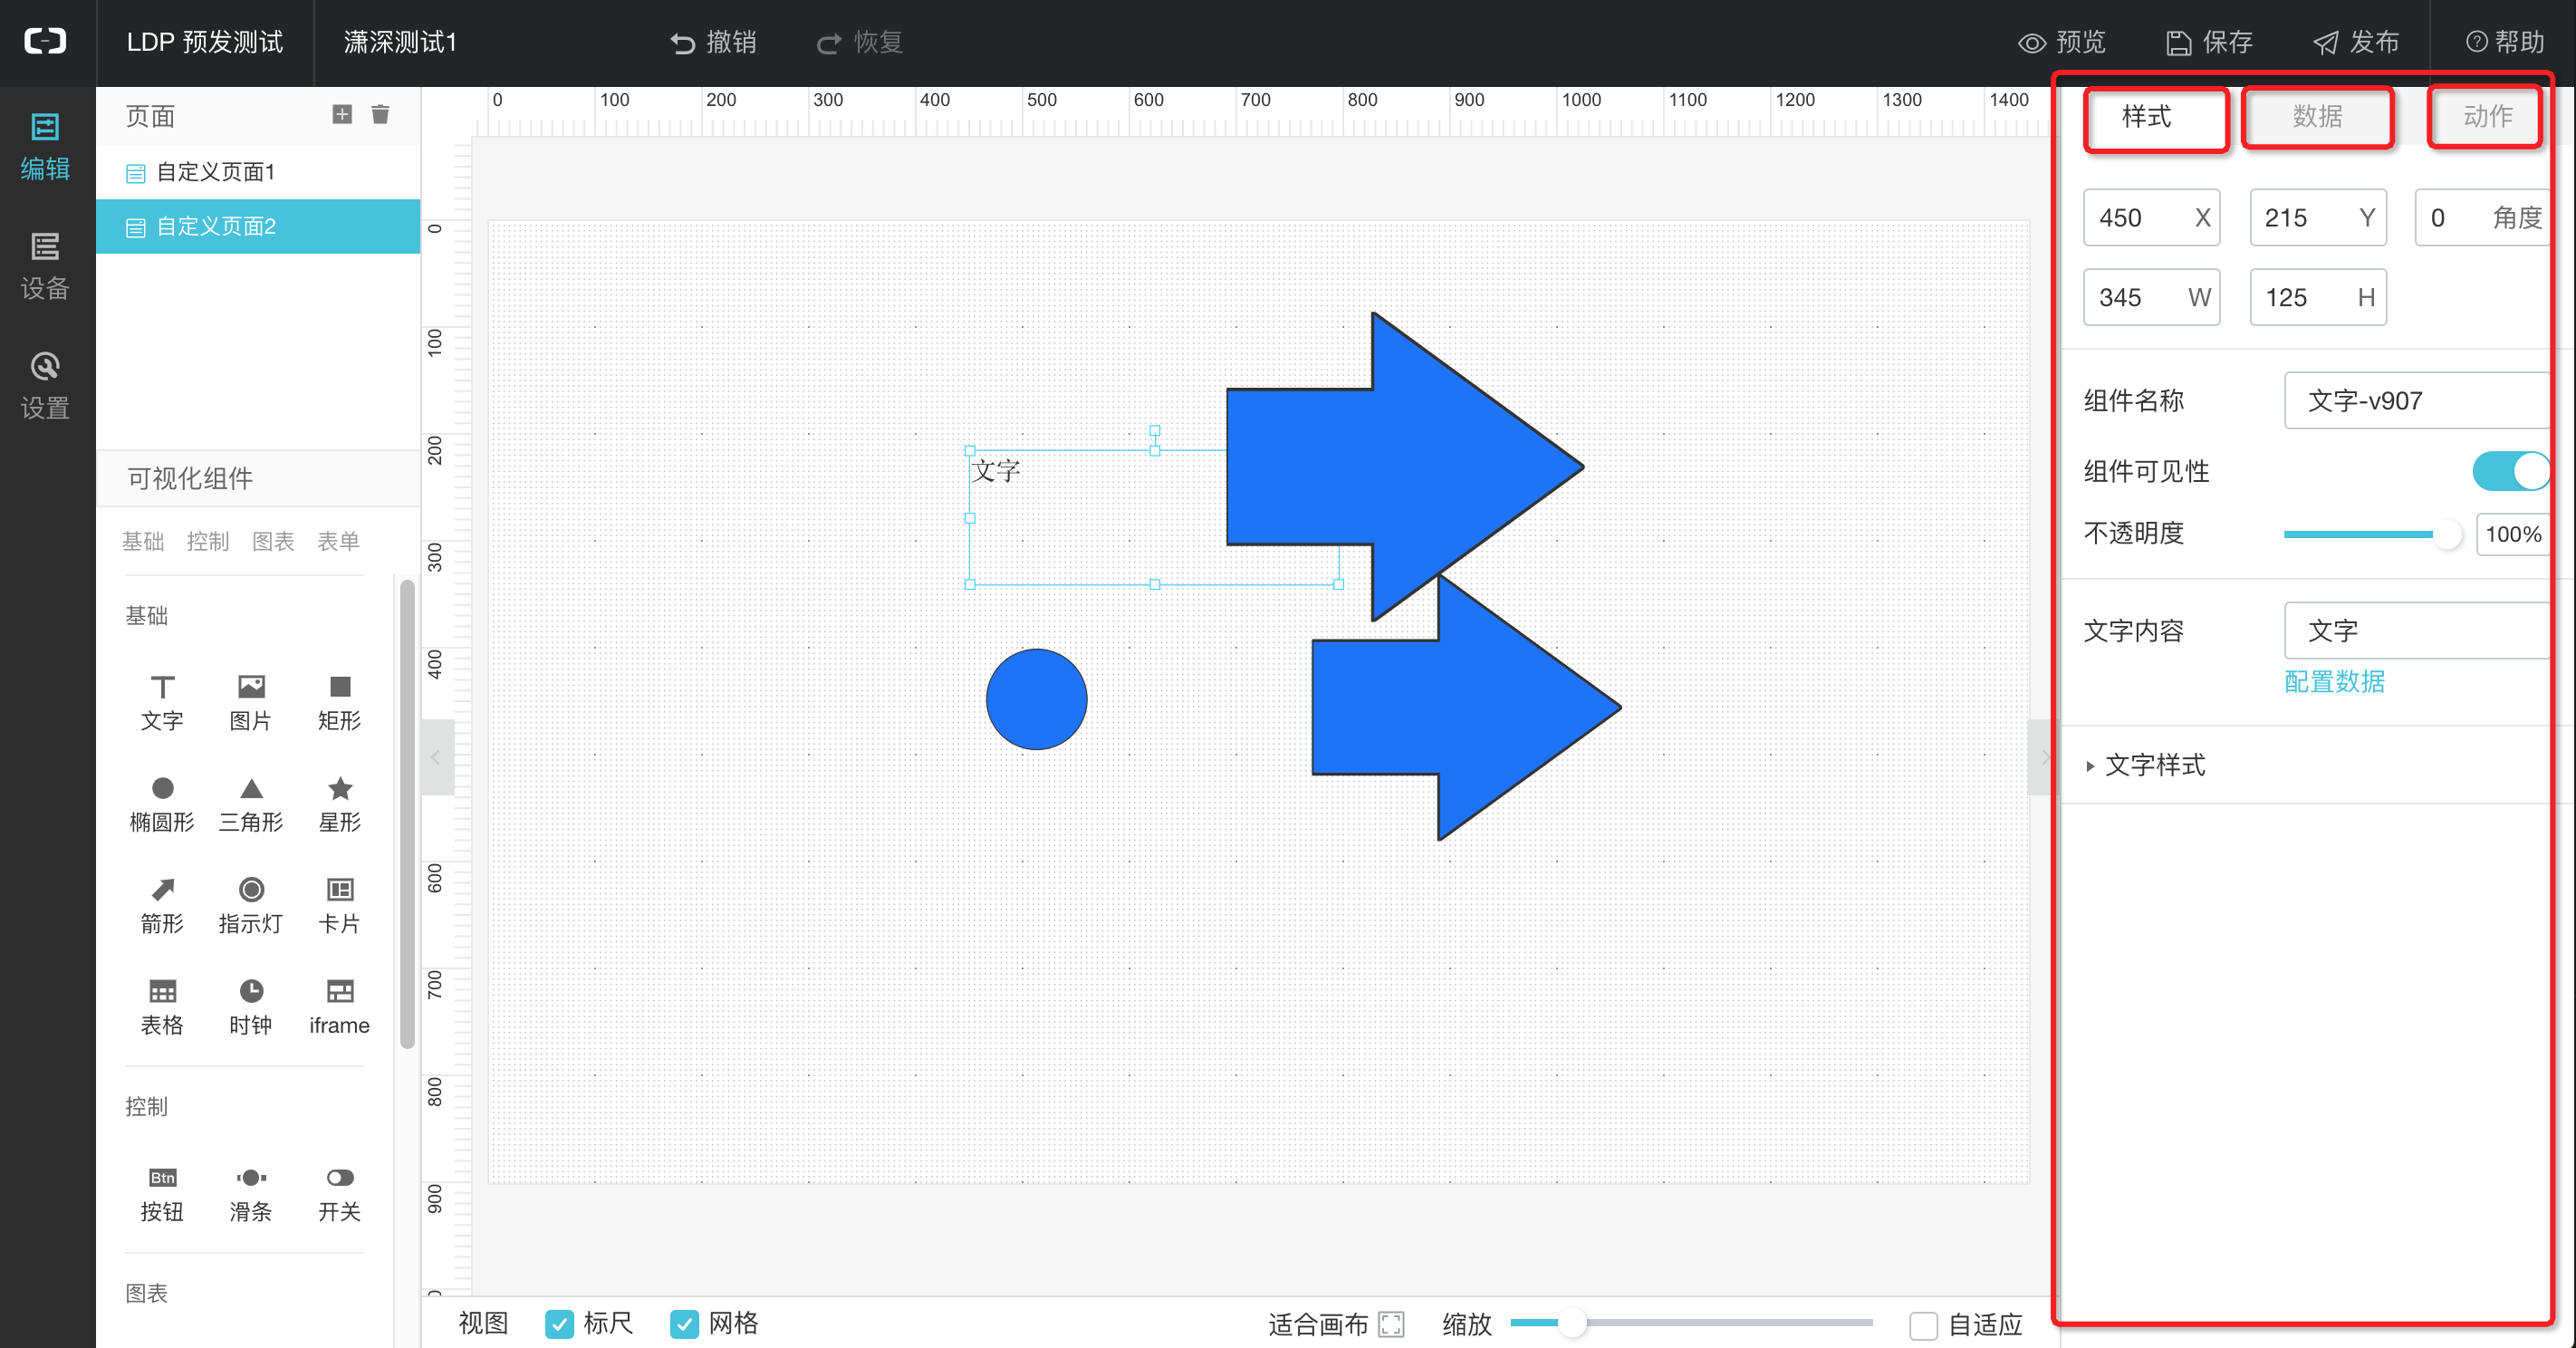Switch to the 数据 data tab
The width and height of the screenshot is (2576, 1348).
tap(2317, 117)
